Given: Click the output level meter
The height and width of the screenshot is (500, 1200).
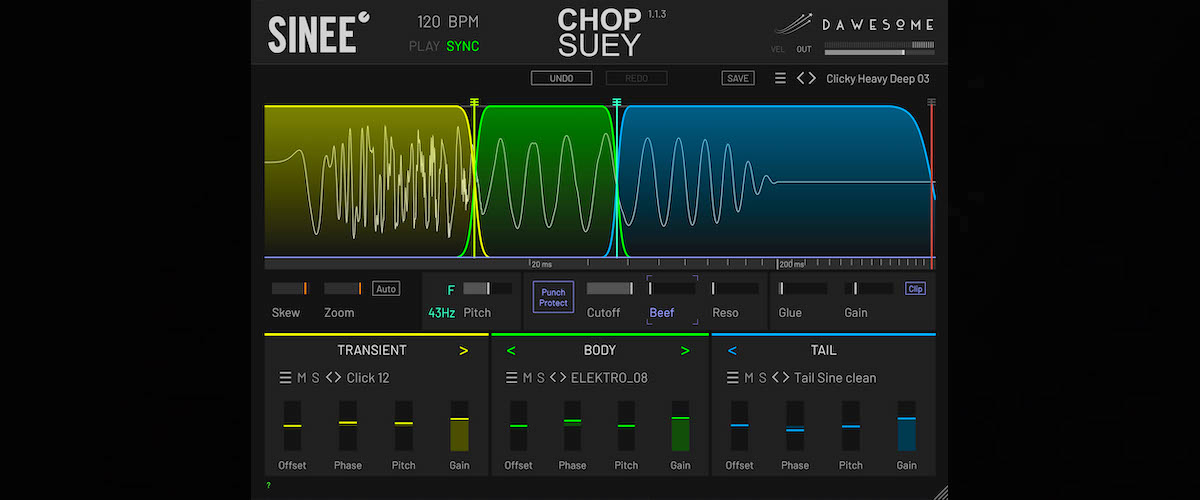Looking at the screenshot, I should [880, 48].
